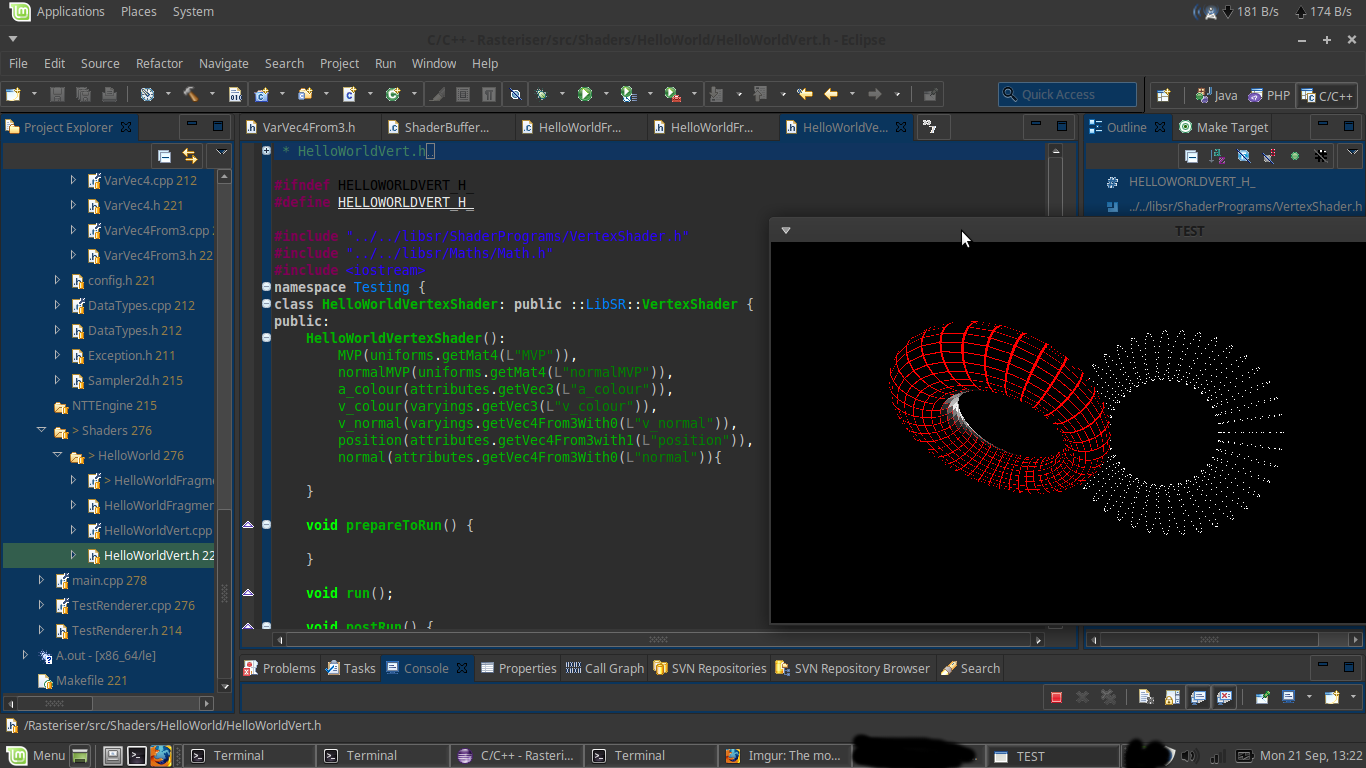Click the Firefox launcher in bottom panel
1366x768 pixels.
click(x=161, y=755)
